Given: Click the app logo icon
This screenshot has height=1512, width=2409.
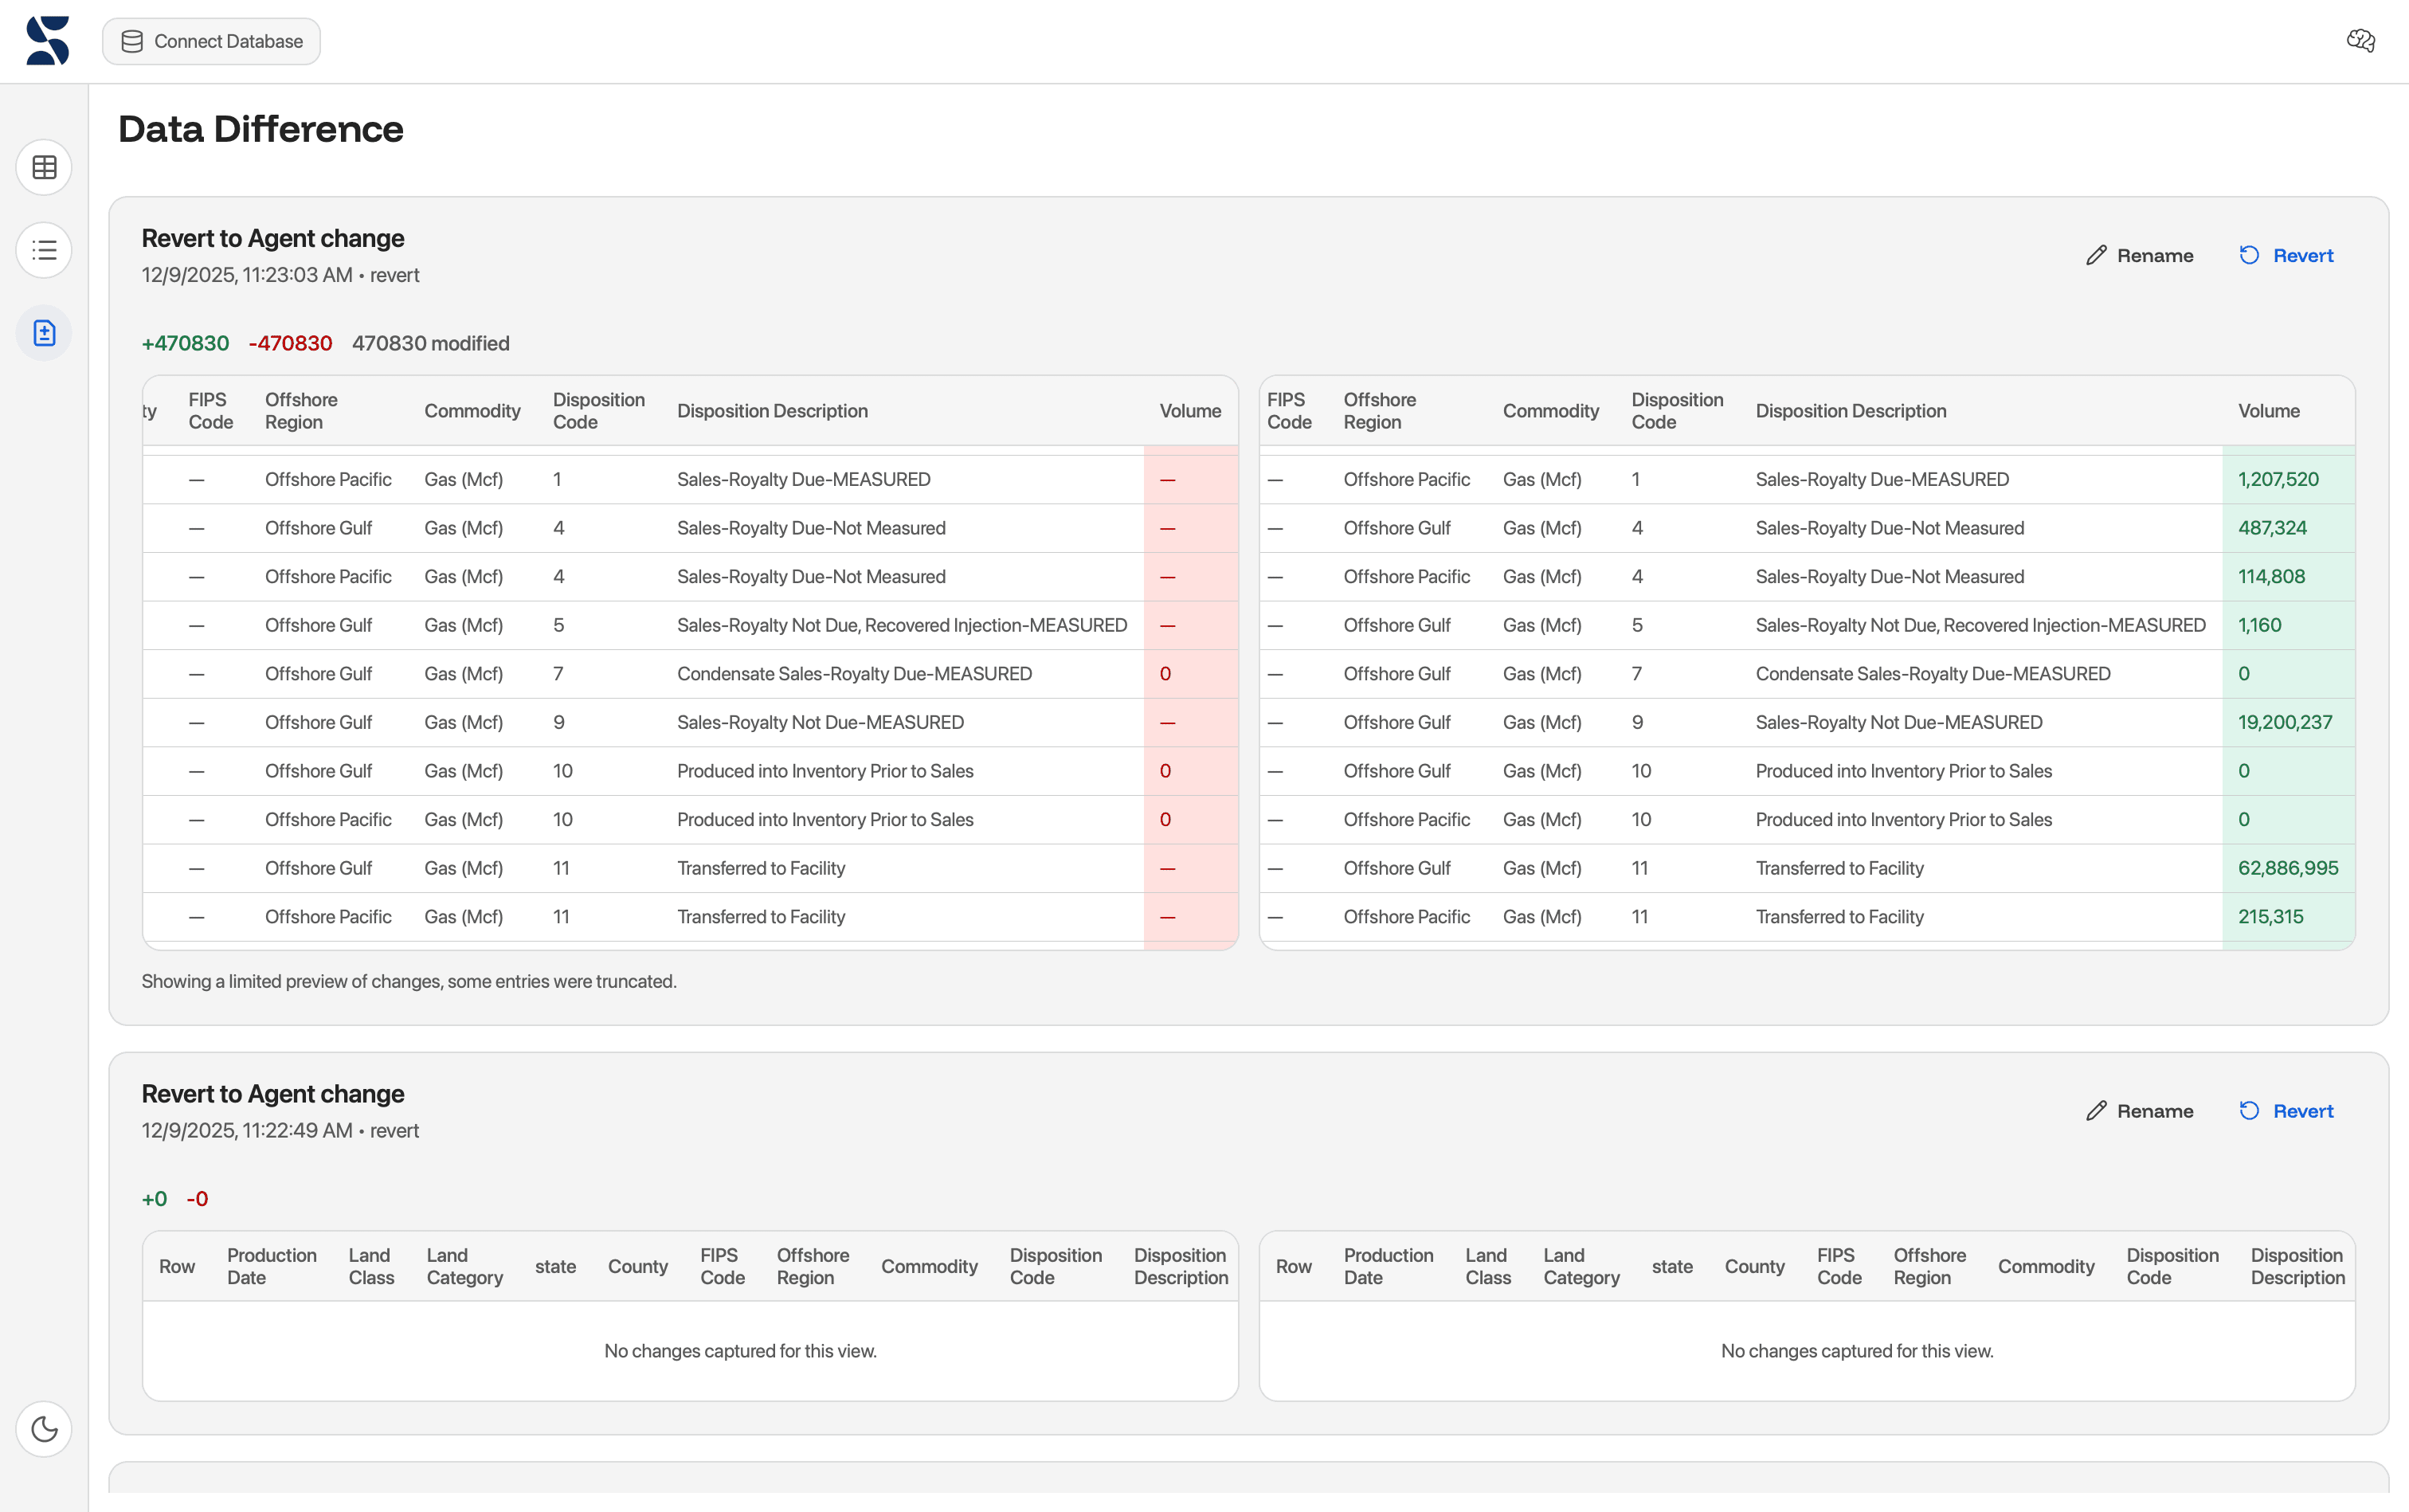Looking at the screenshot, I should click(x=47, y=41).
